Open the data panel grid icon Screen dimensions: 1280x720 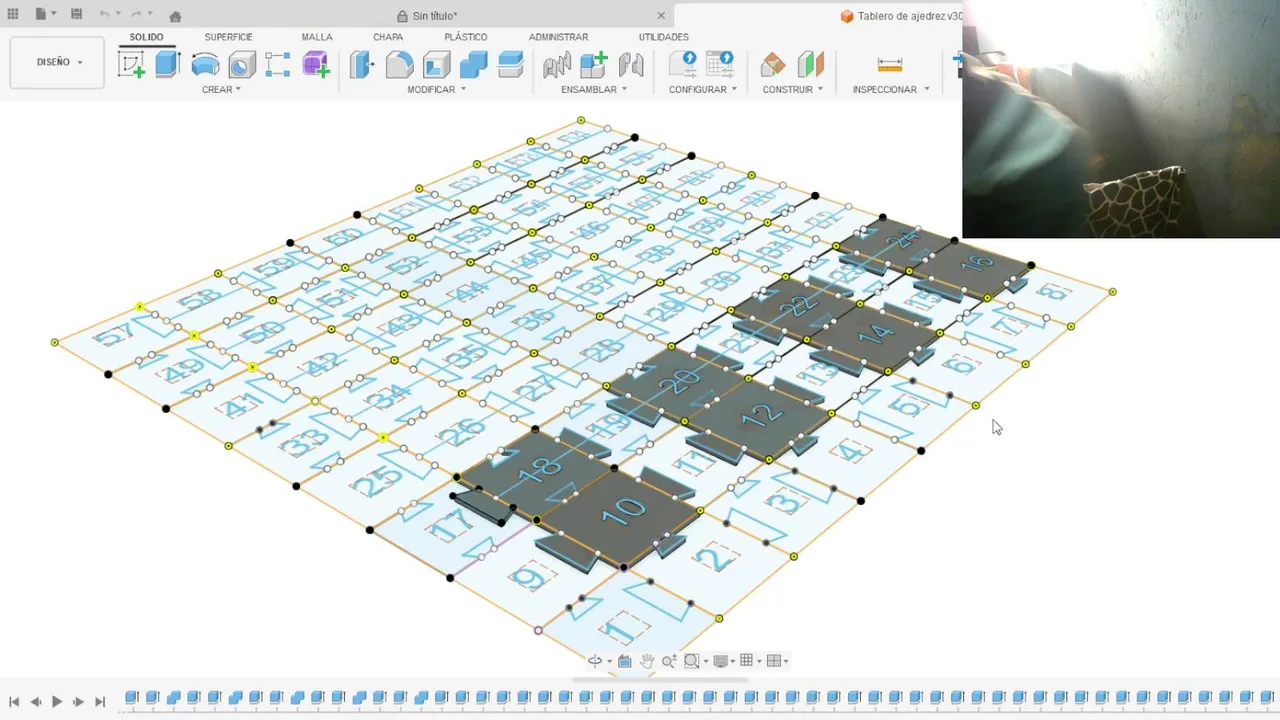click(13, 15)
